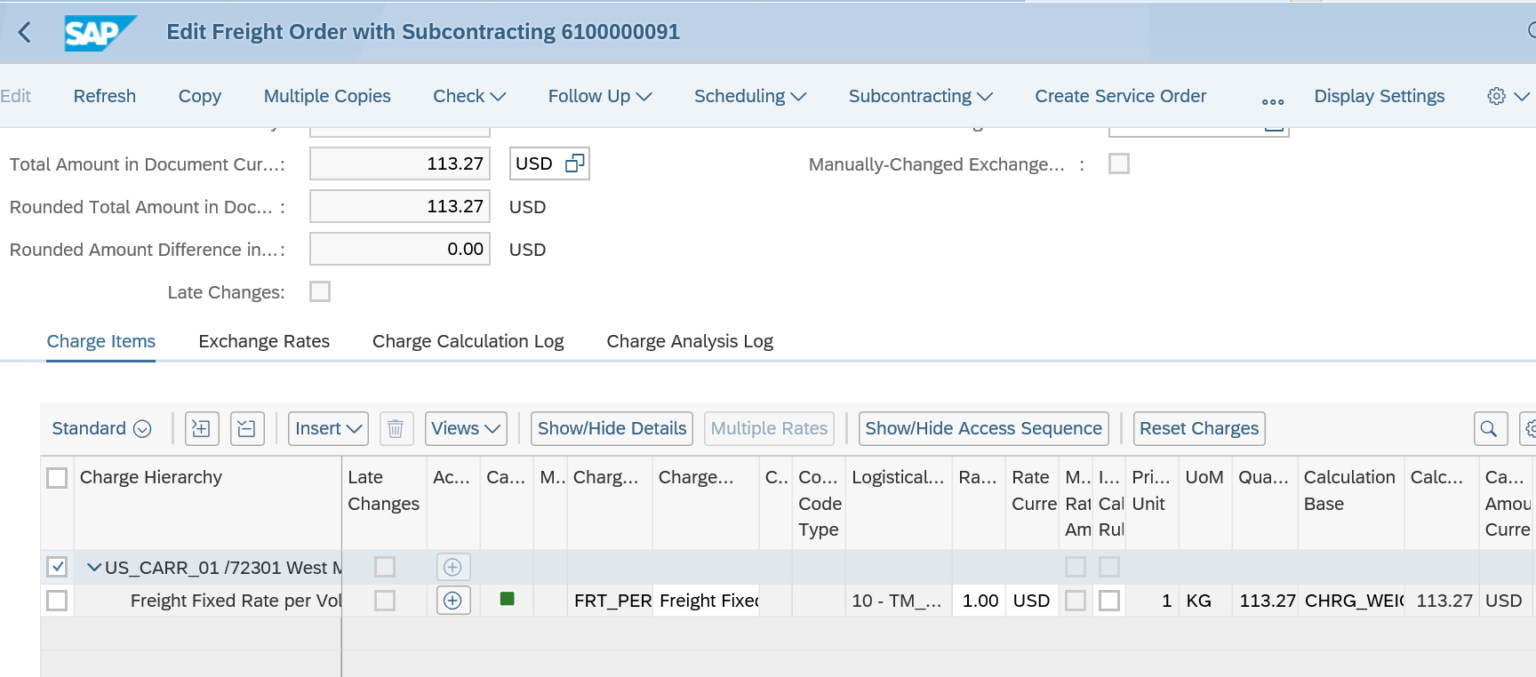
Task: Check the select-all box in the table header
Action: [x=55, y=477]
